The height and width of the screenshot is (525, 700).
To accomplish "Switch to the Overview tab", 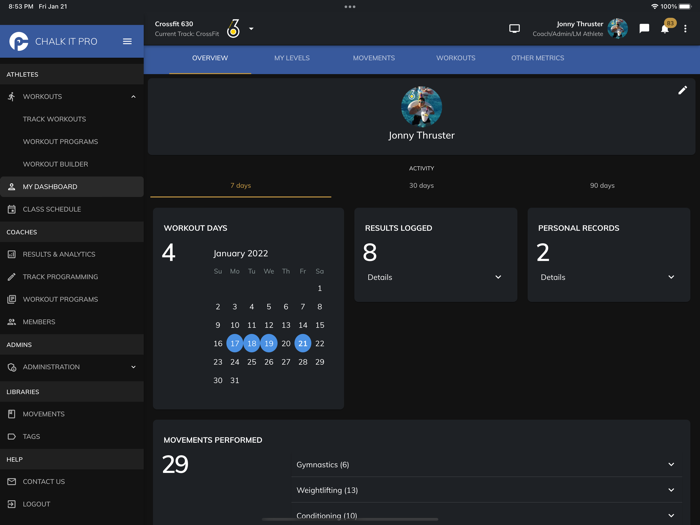I will (x=210, y=58).
